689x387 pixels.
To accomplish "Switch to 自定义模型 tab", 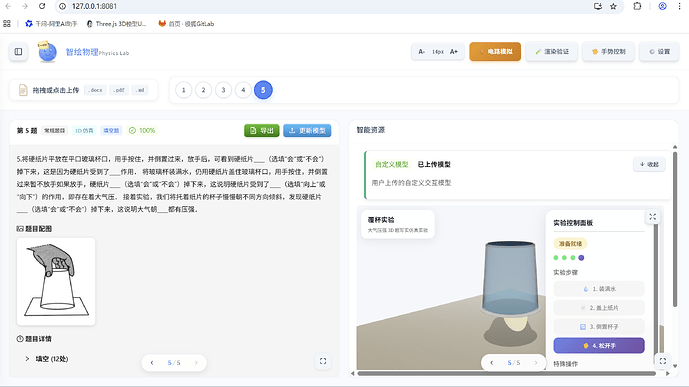I will 392,164.
